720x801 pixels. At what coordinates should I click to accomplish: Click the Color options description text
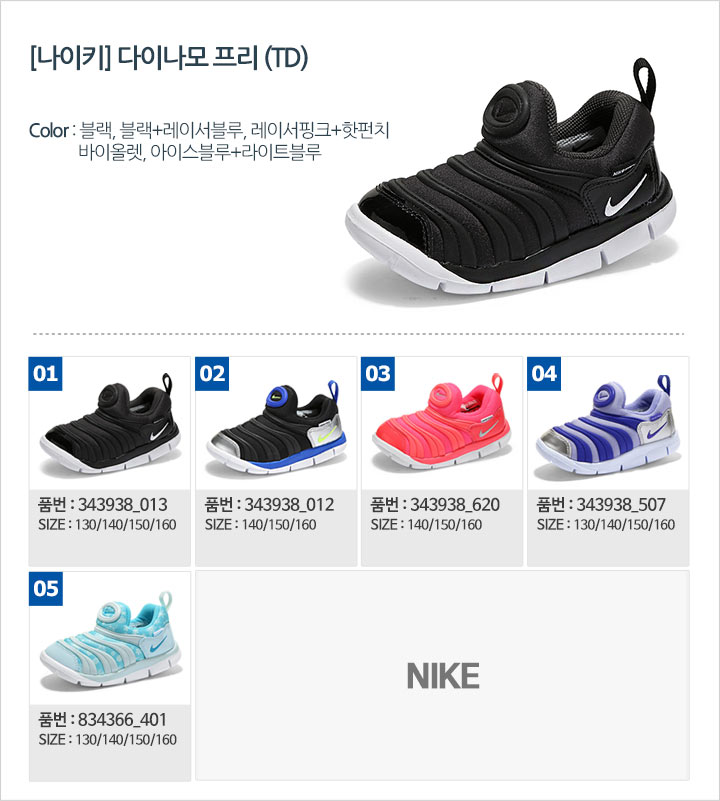pyautogui.click(x=210, y=141)
